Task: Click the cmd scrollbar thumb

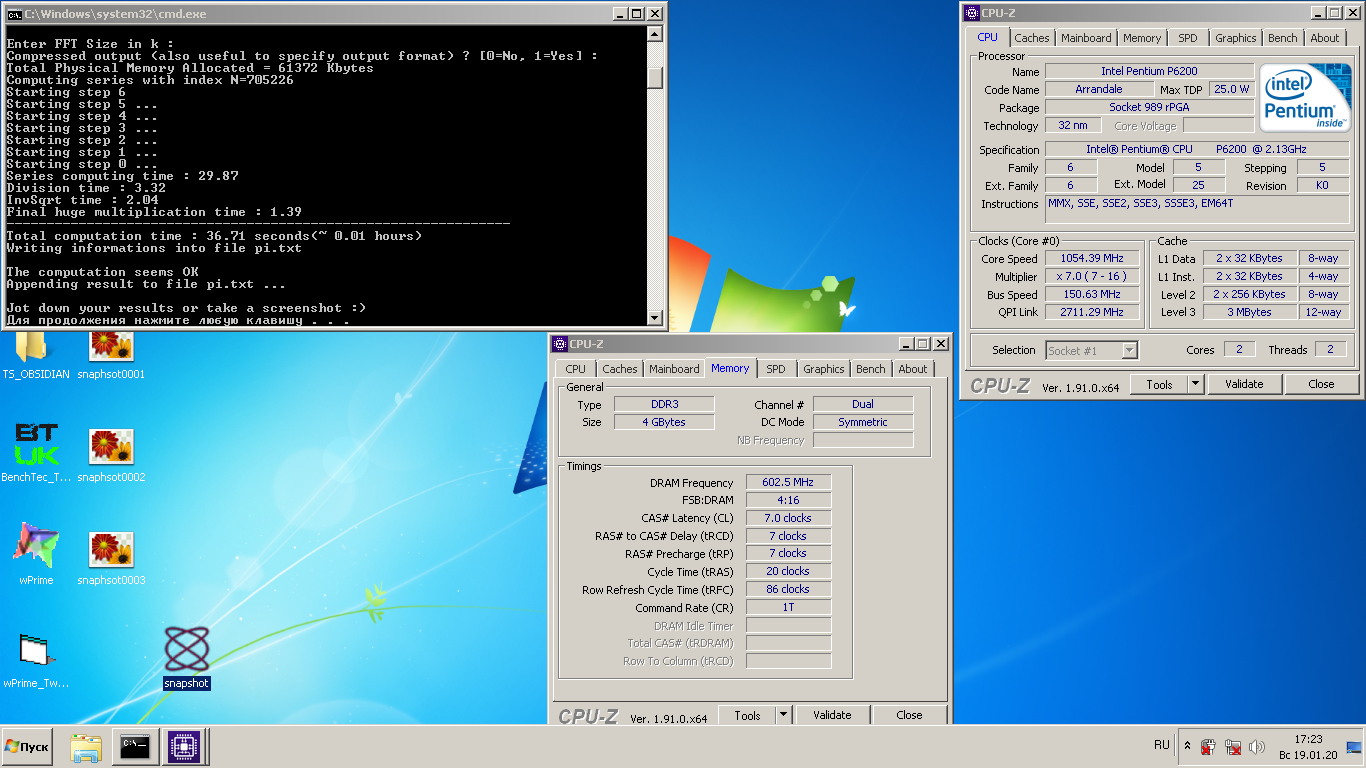Action: (654, 77)
